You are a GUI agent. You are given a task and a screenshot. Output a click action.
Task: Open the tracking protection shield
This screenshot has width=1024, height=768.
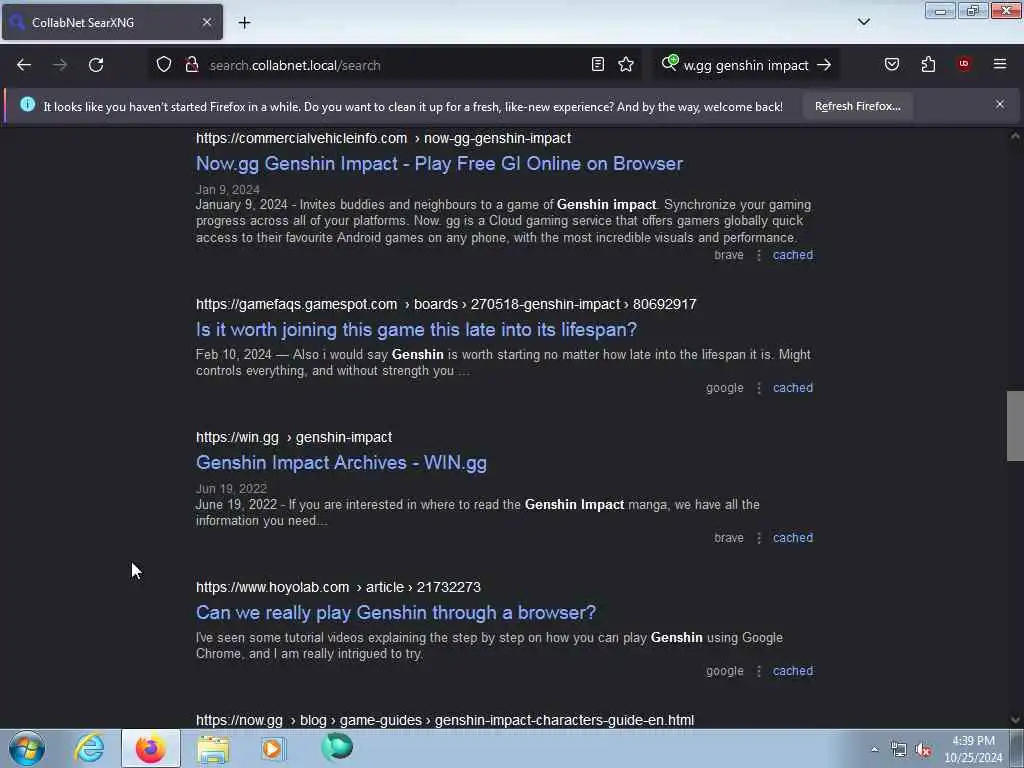coord(164,65)
